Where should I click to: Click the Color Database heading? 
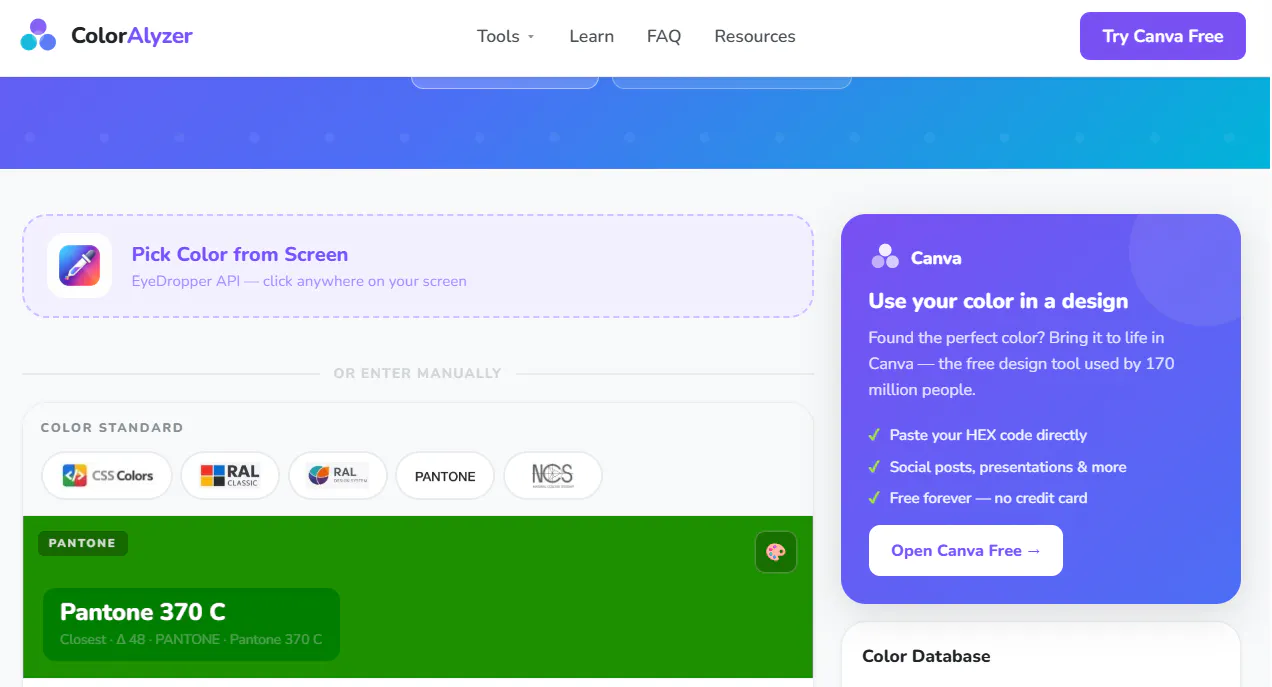click(x=927, y=656)
